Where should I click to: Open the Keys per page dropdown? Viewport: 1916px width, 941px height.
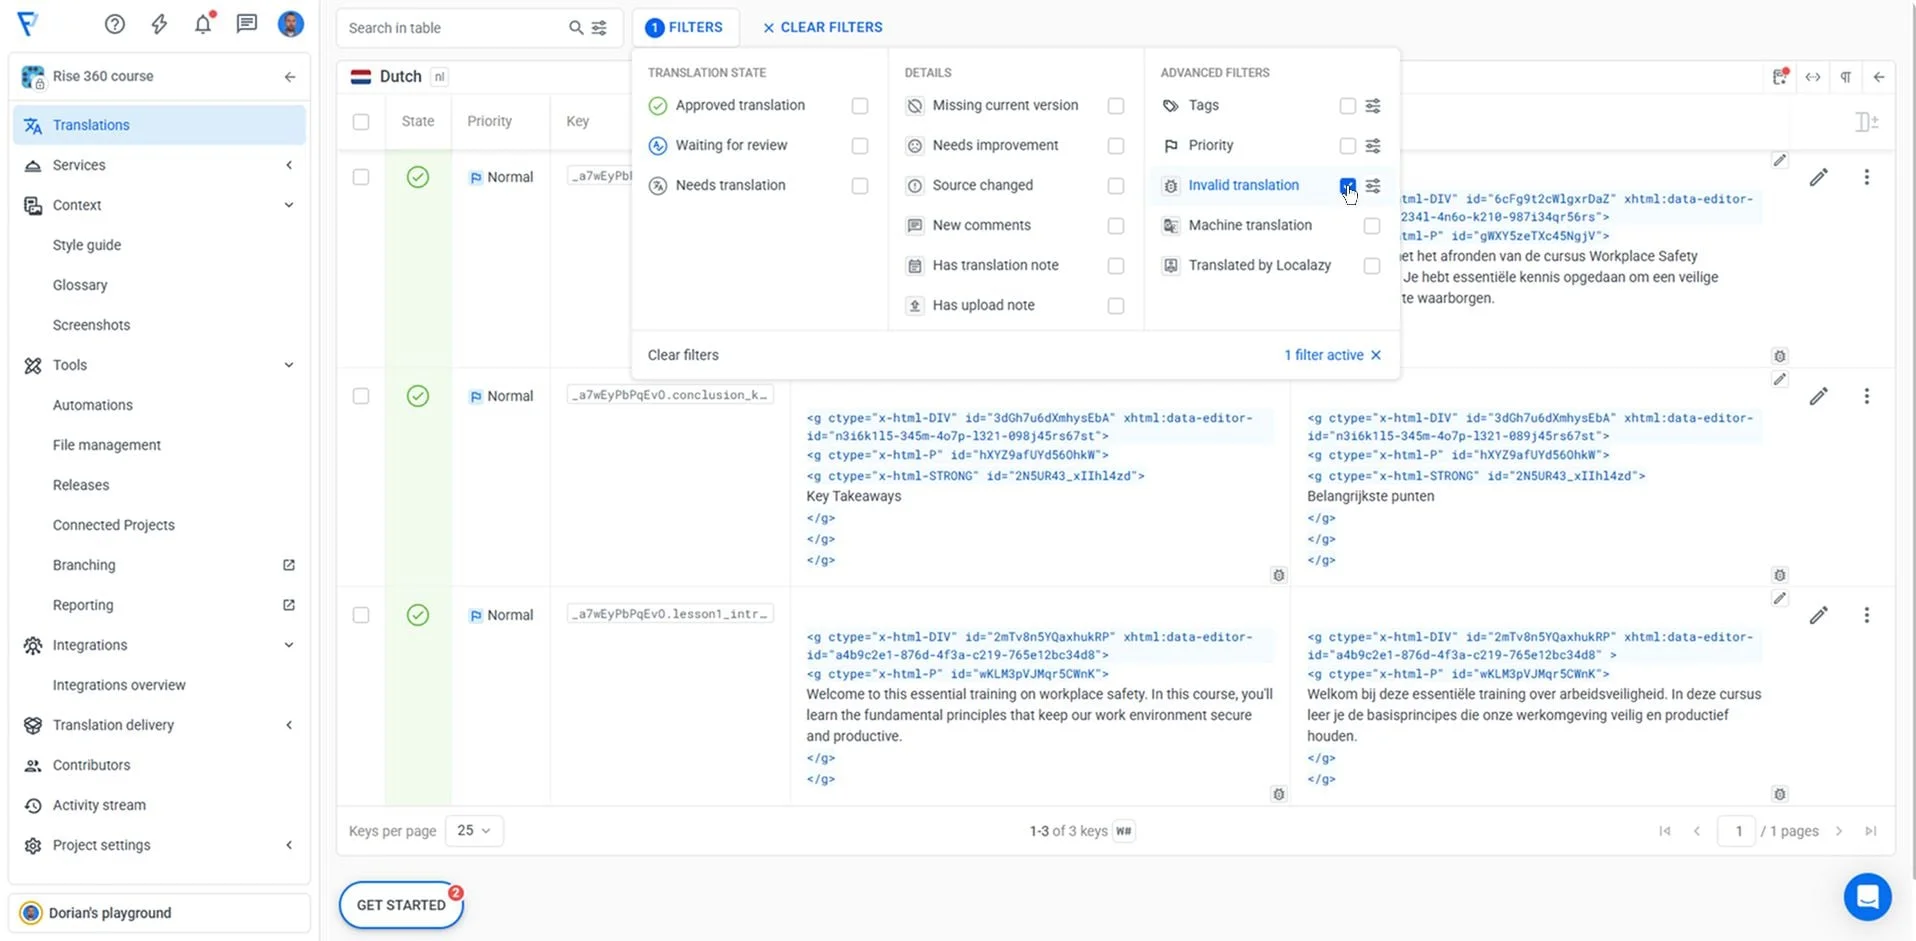(474, 831)
